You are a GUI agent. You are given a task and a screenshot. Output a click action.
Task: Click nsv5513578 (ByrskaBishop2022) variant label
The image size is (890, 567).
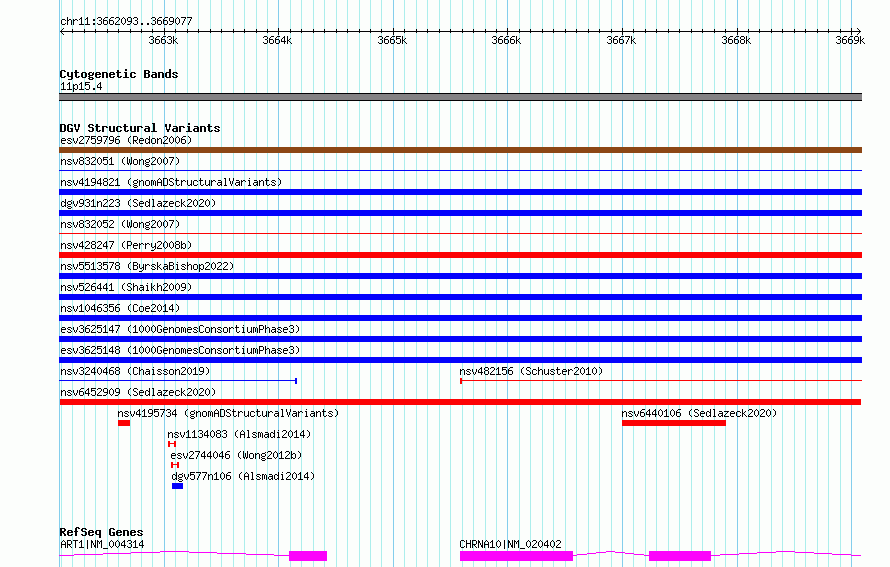(x=147, y=266)
